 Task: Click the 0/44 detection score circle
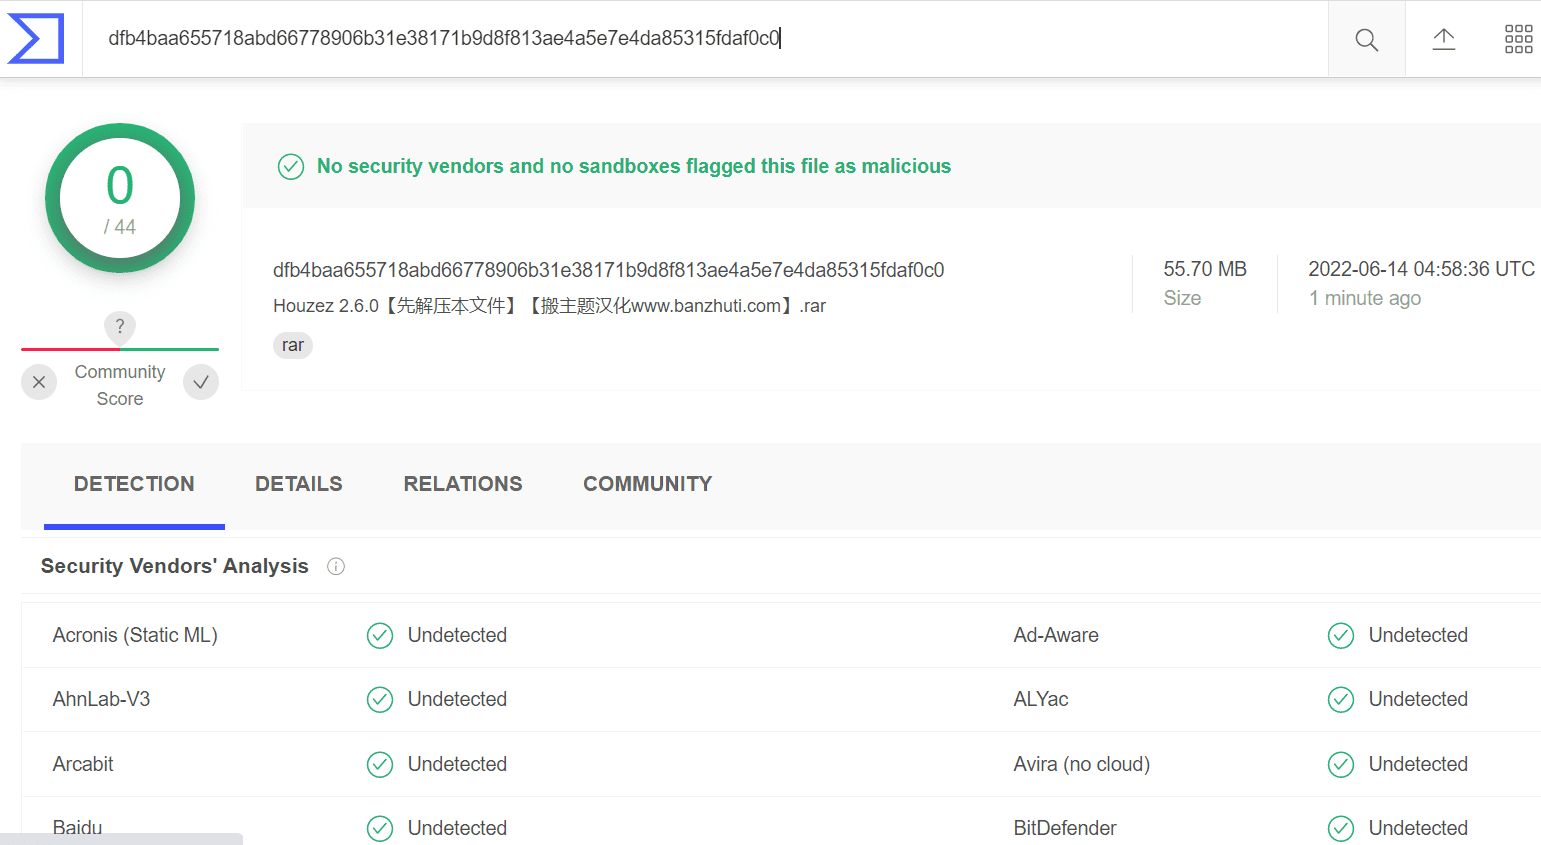pos(120,198)
